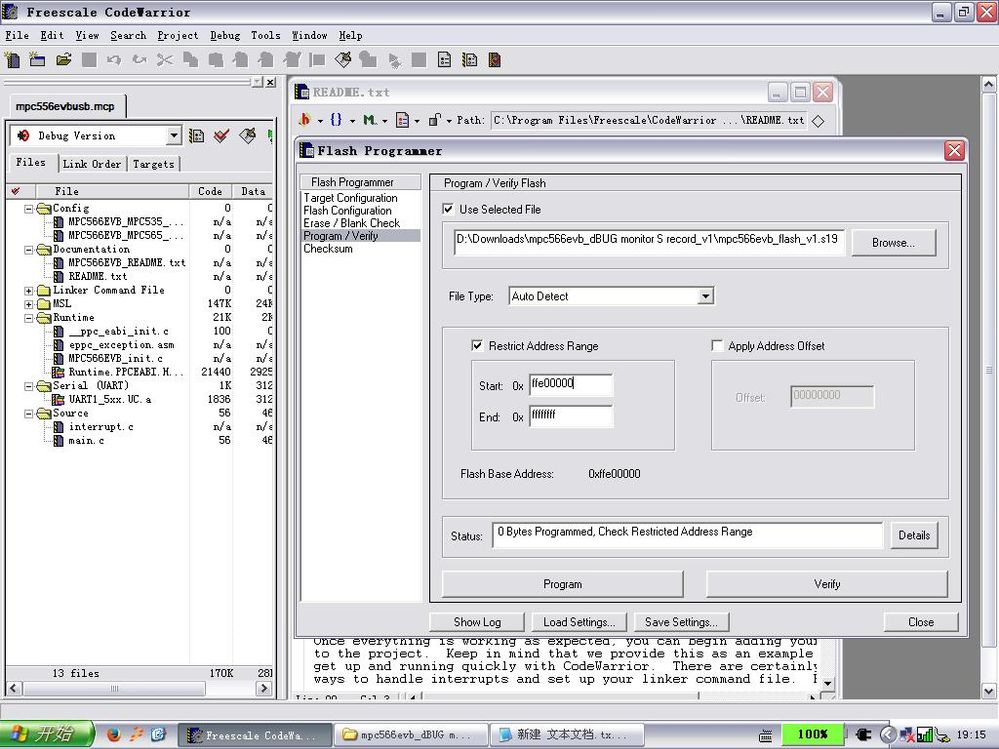Close the project panel with the X icon
This screenshot has width=999, height=749.
point(271,82)
